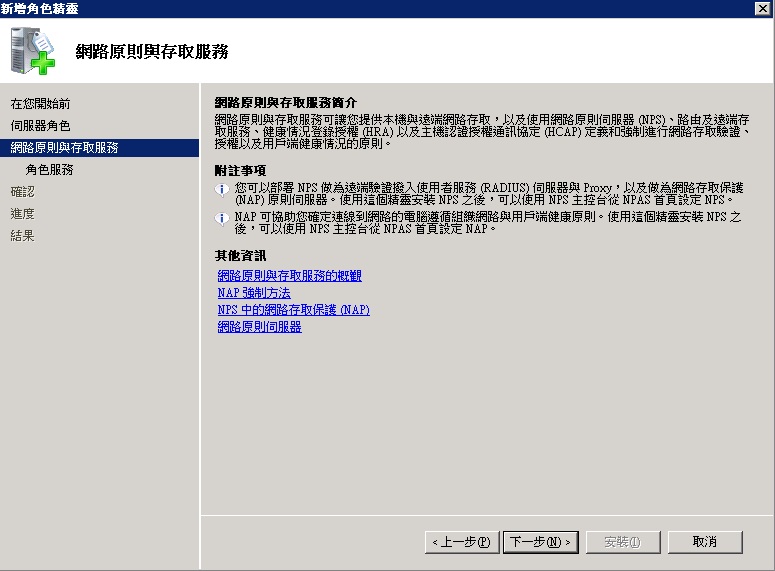
Task: Close the 新增角色精靈 wizard window
Action: pos(763,8)
